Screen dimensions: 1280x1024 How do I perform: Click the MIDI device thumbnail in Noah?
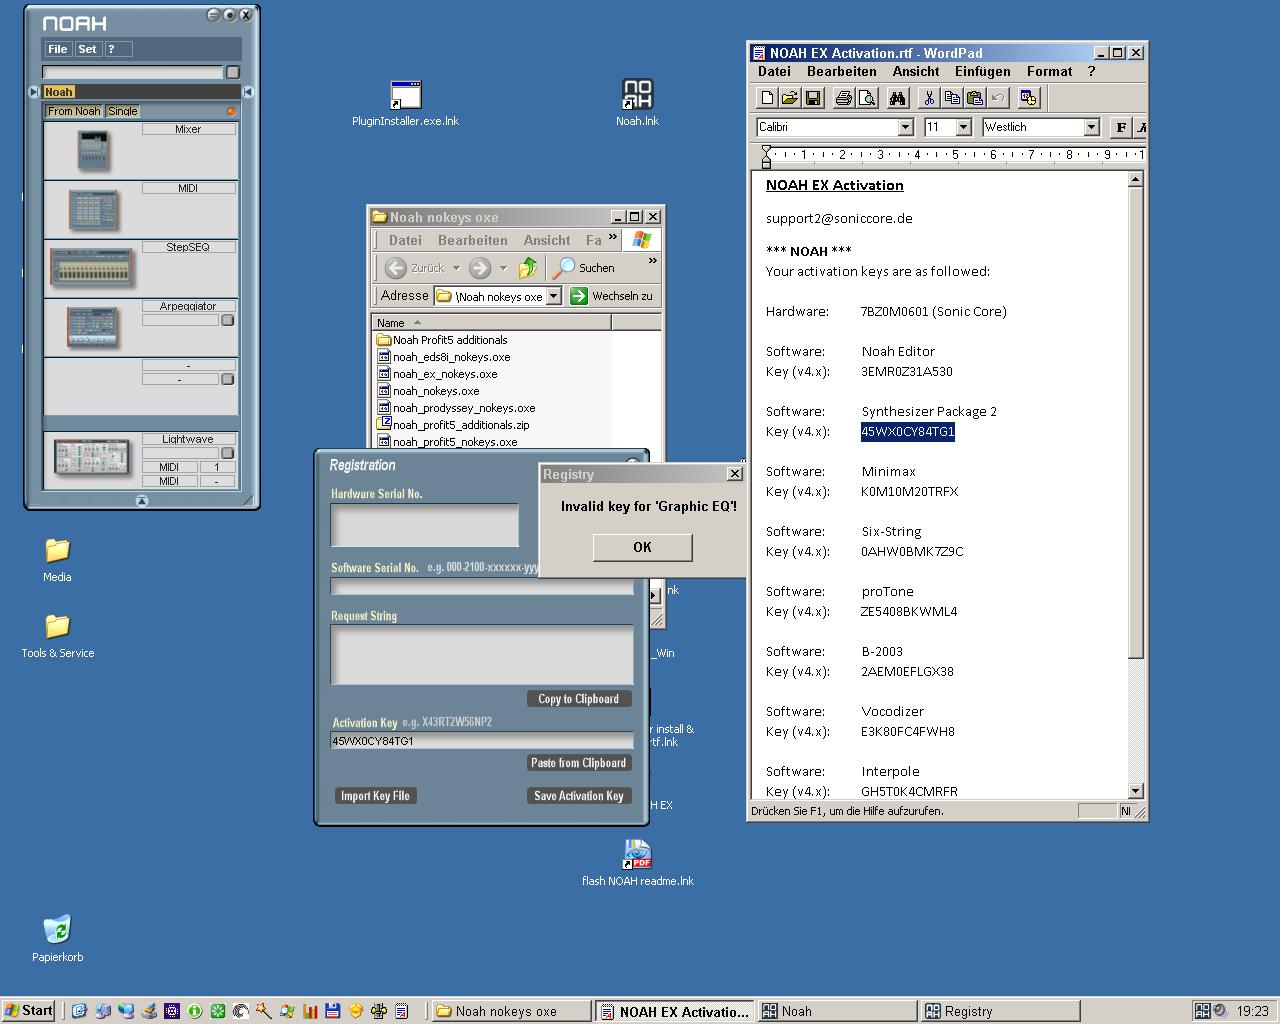92,209
